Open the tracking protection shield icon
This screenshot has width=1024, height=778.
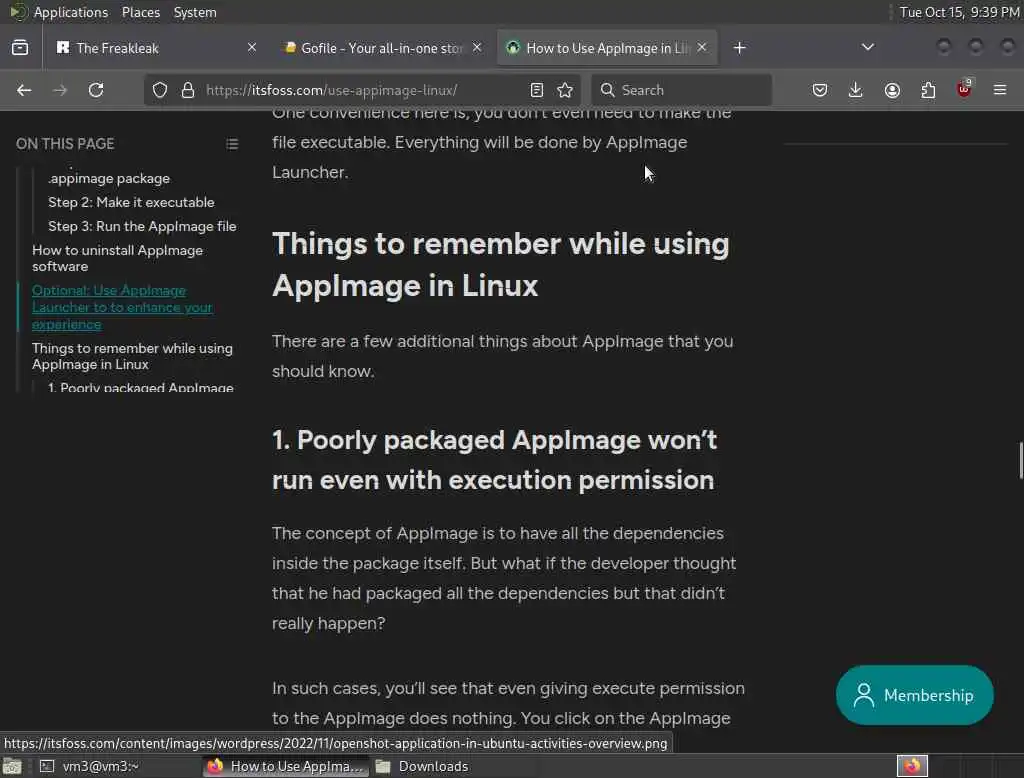160,90
